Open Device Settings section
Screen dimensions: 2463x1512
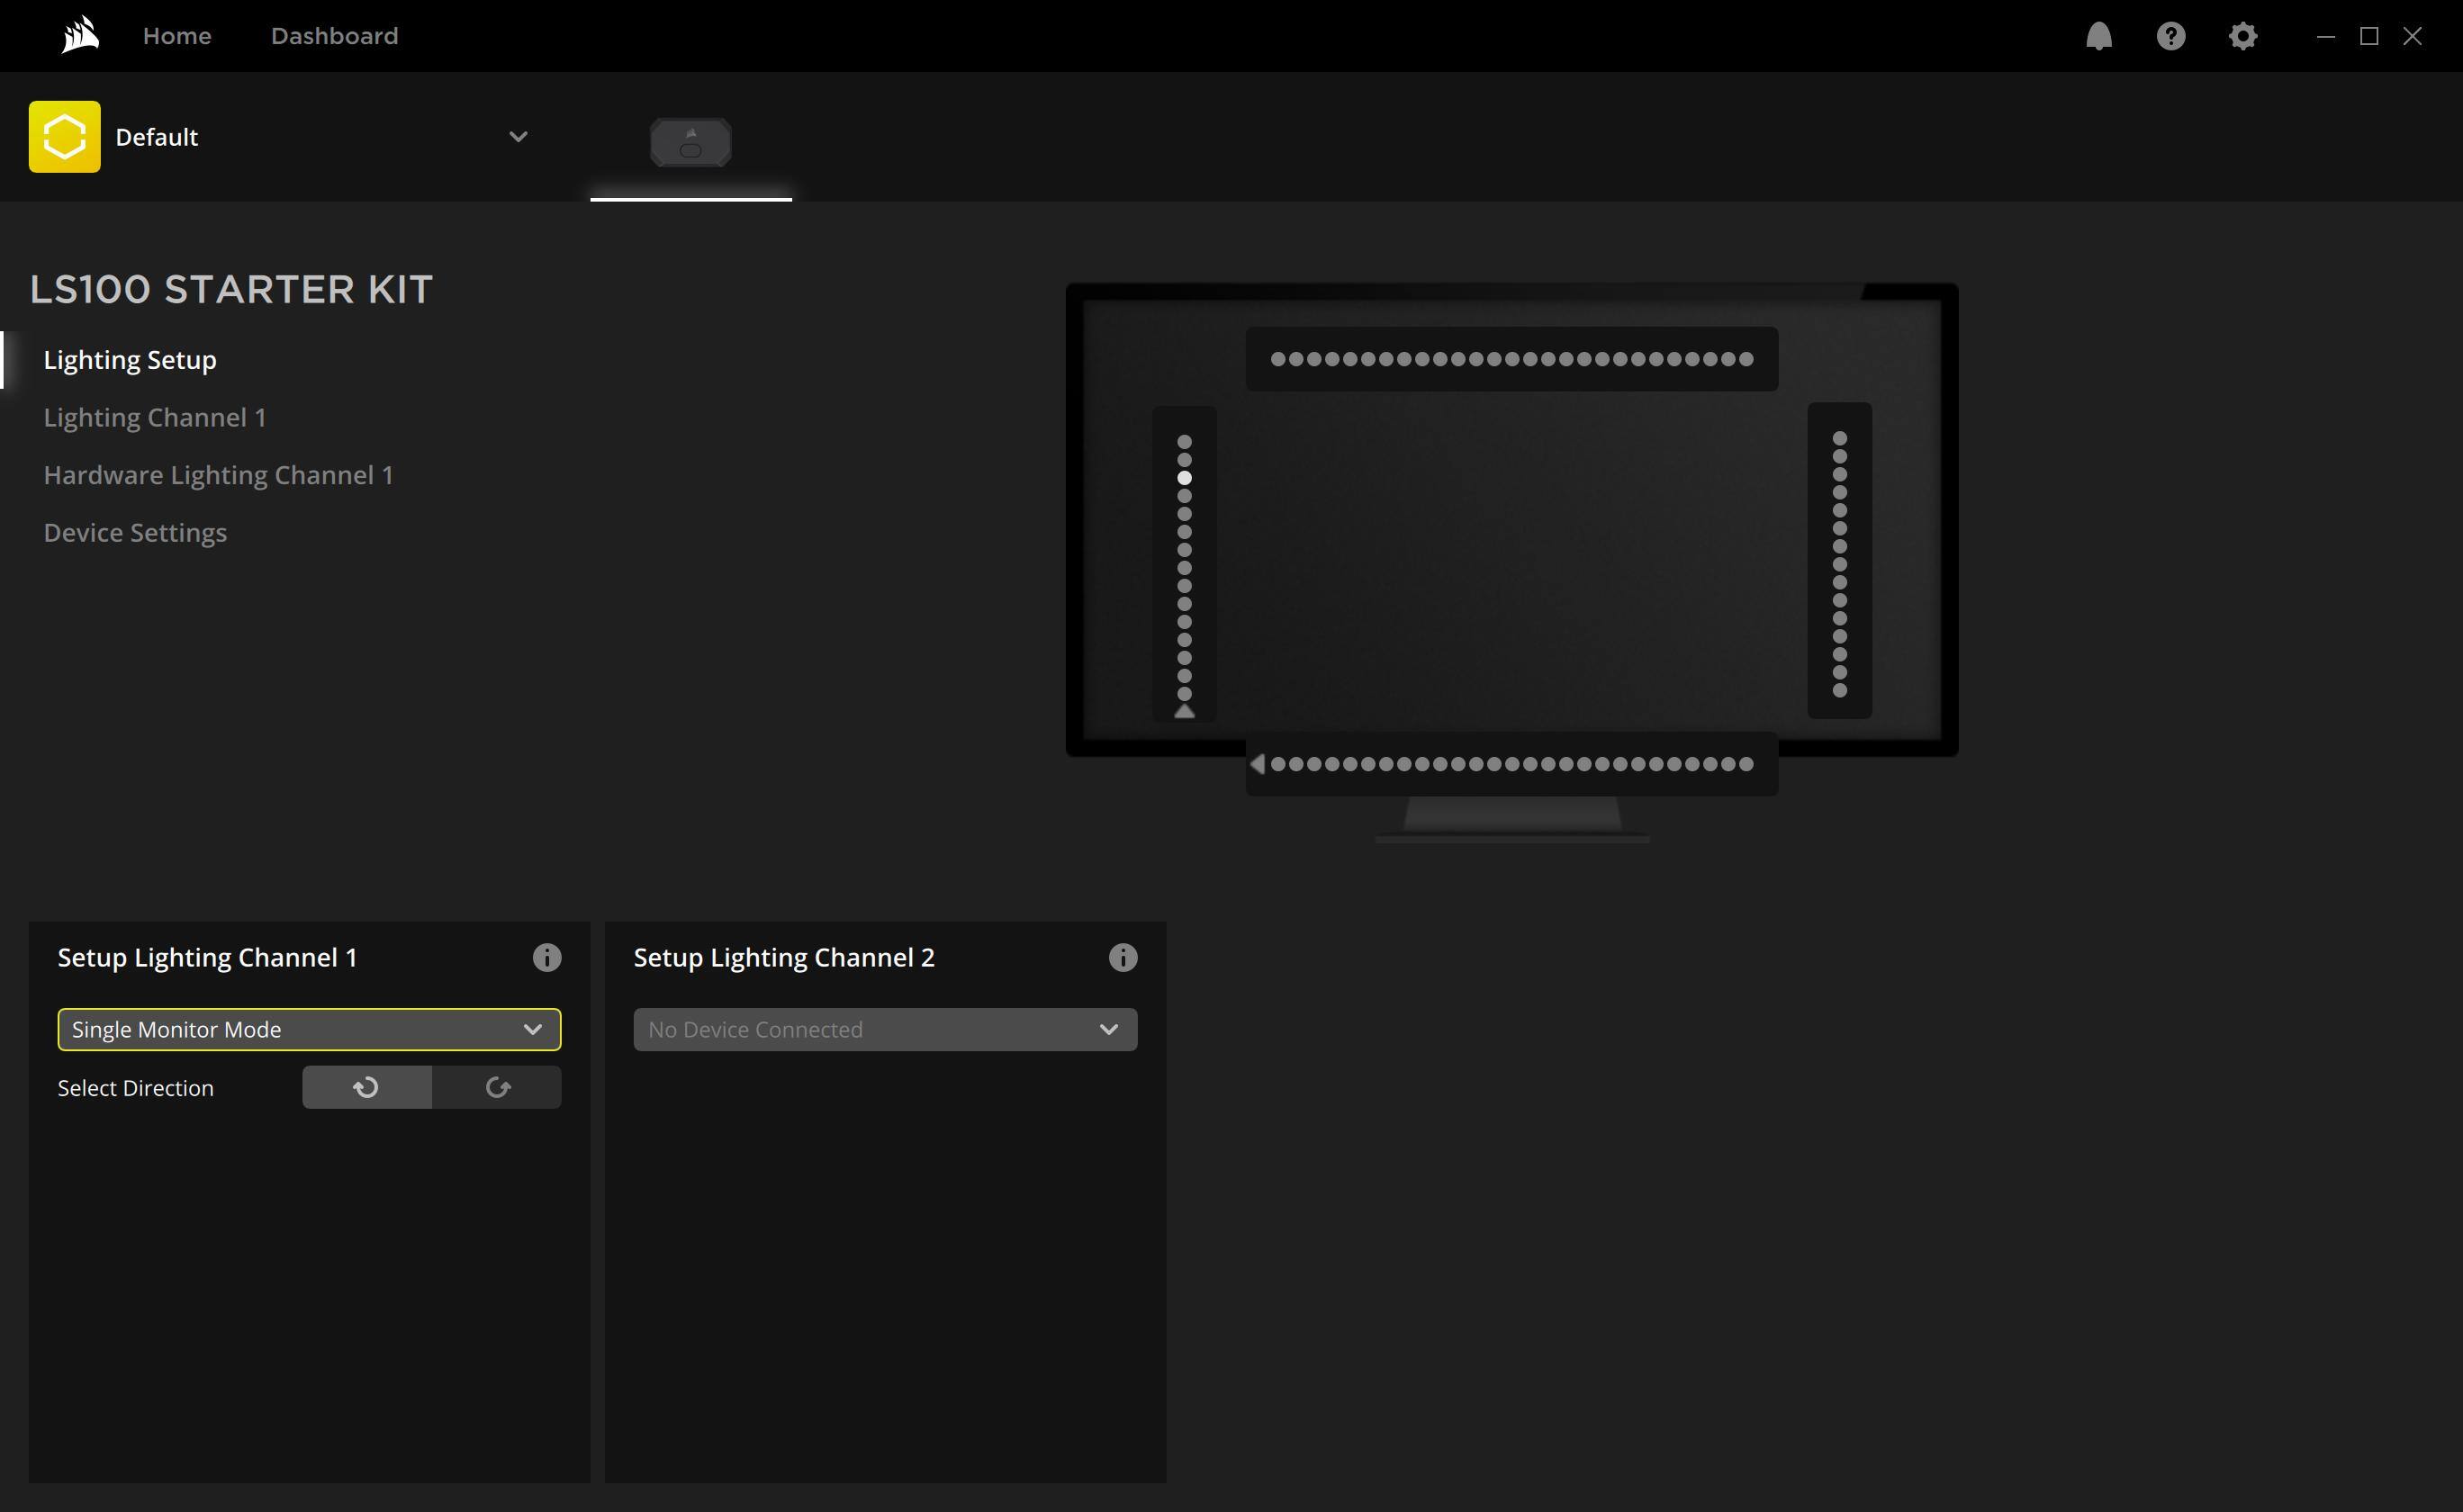135,533
